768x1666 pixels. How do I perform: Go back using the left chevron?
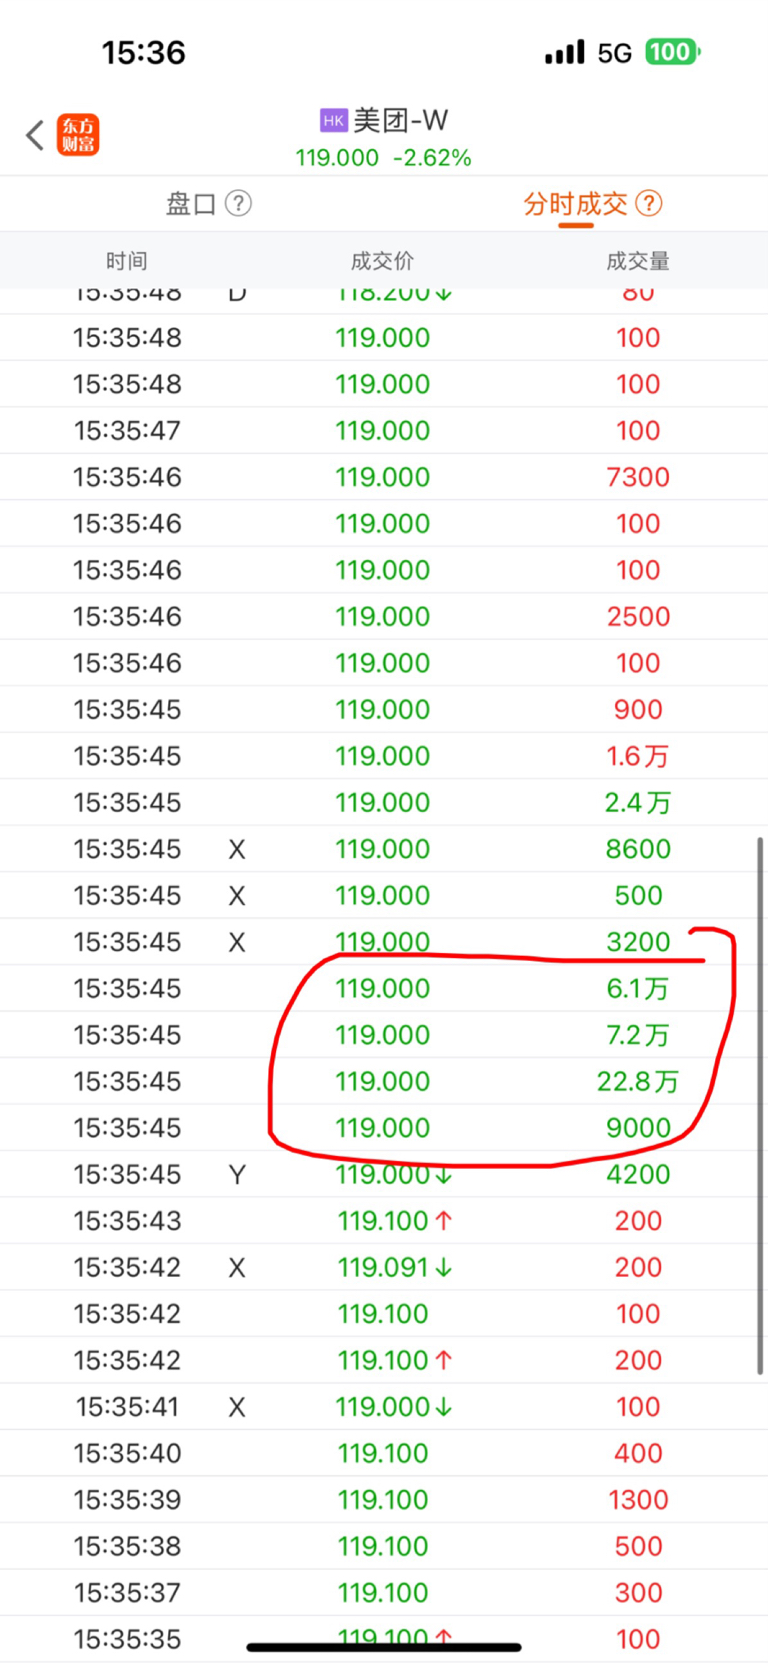35,135
